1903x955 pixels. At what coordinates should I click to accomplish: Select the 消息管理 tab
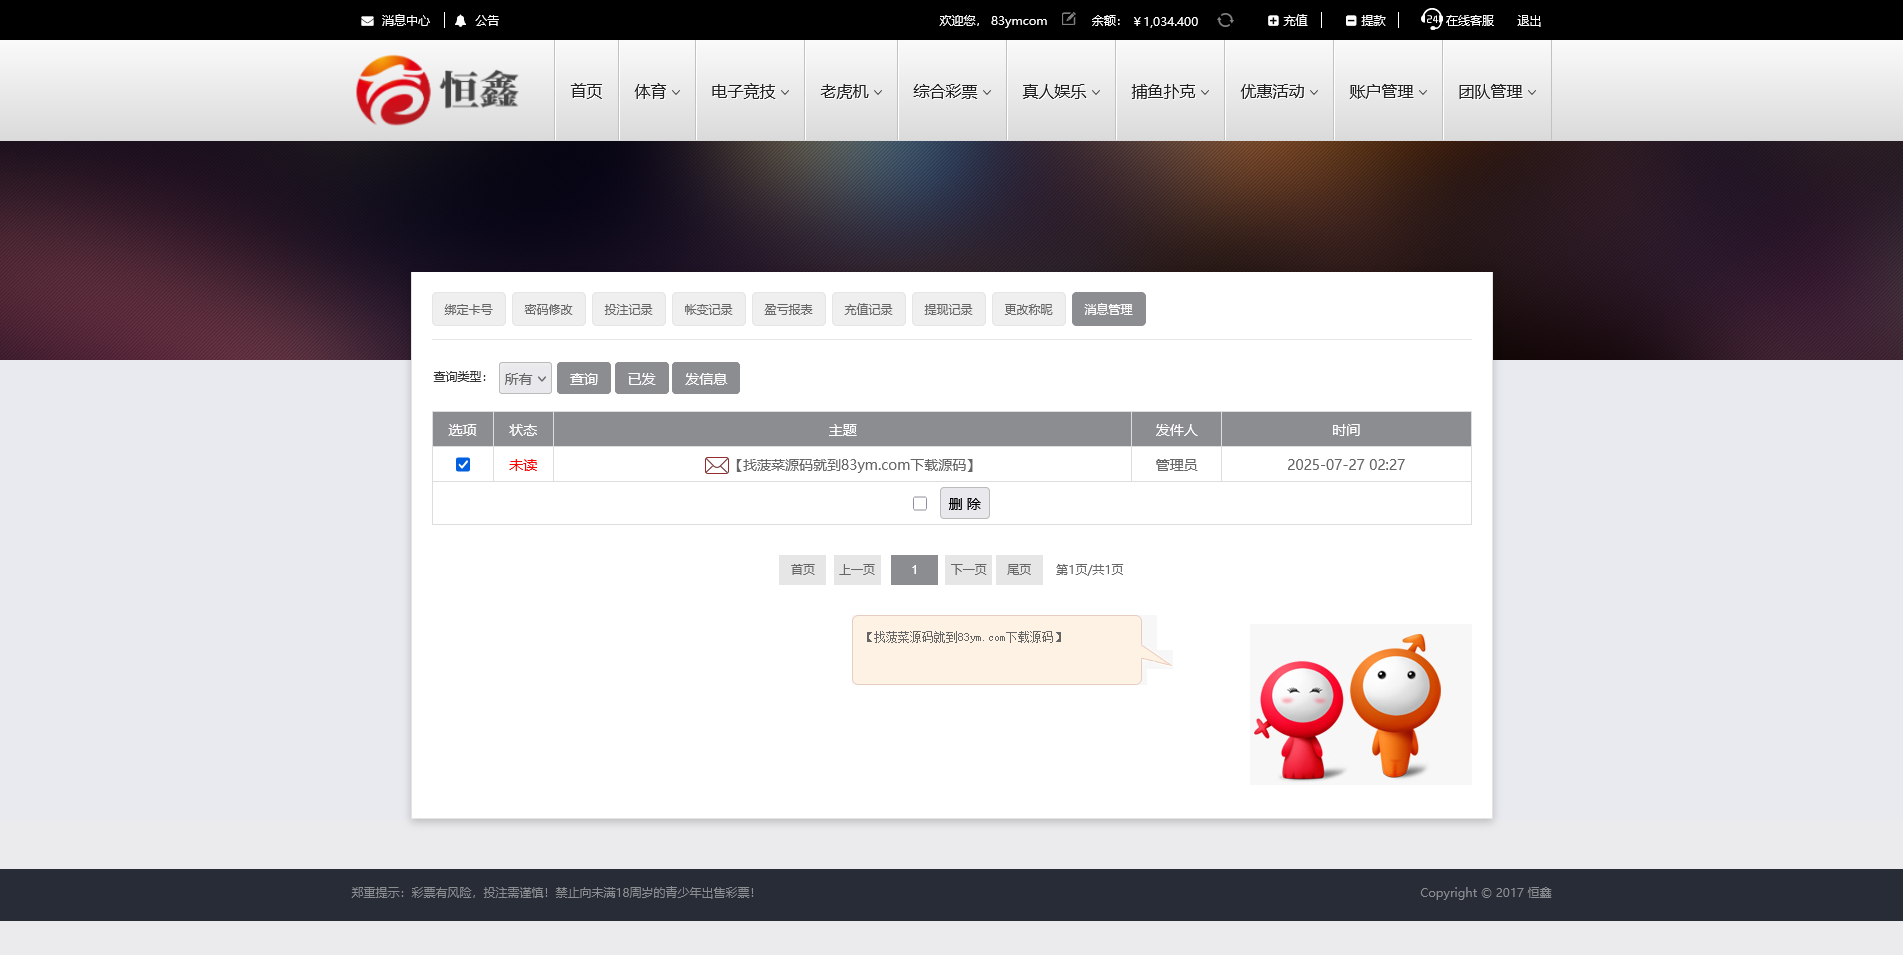[1109, 309]
